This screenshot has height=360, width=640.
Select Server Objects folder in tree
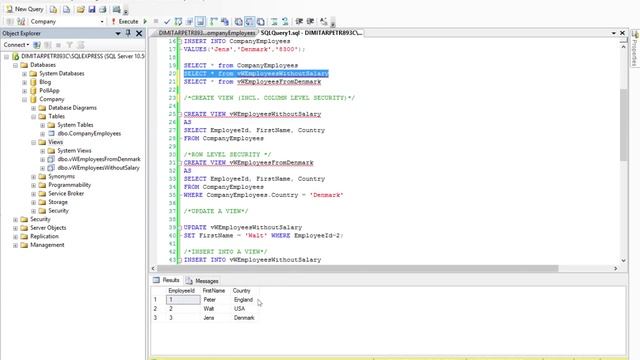point(48,228)
